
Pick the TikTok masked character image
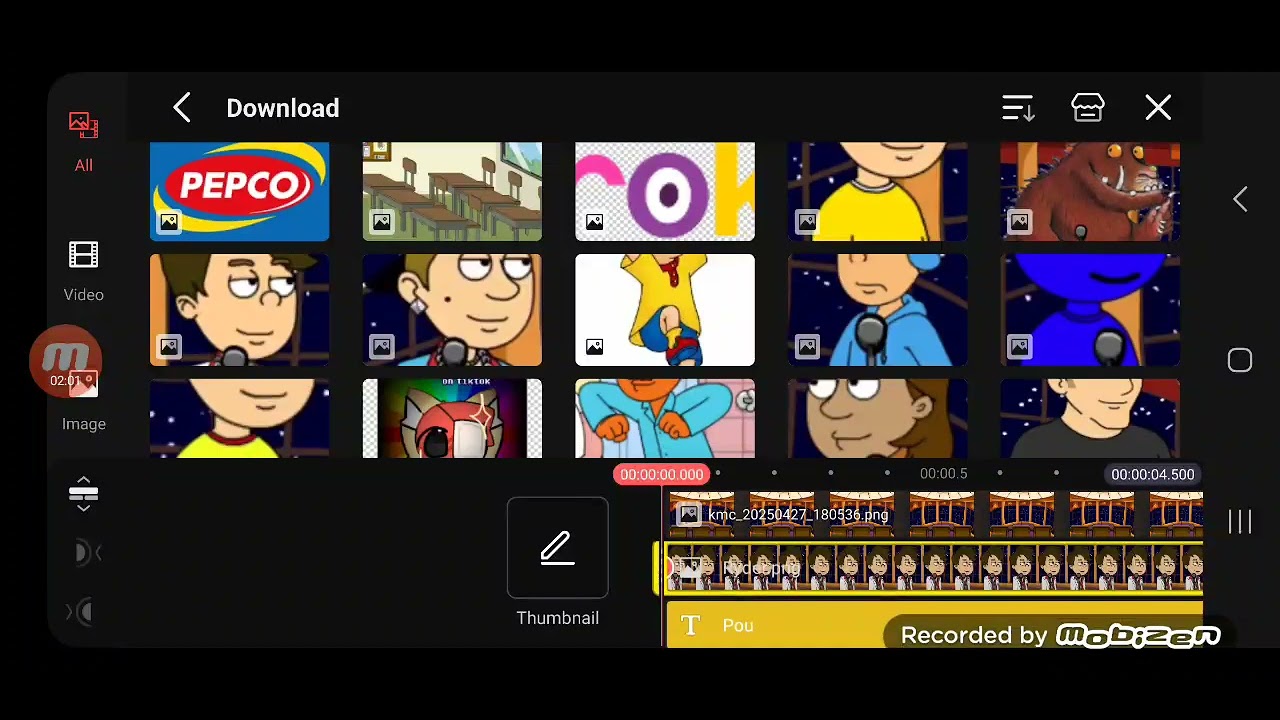(452, 418)
